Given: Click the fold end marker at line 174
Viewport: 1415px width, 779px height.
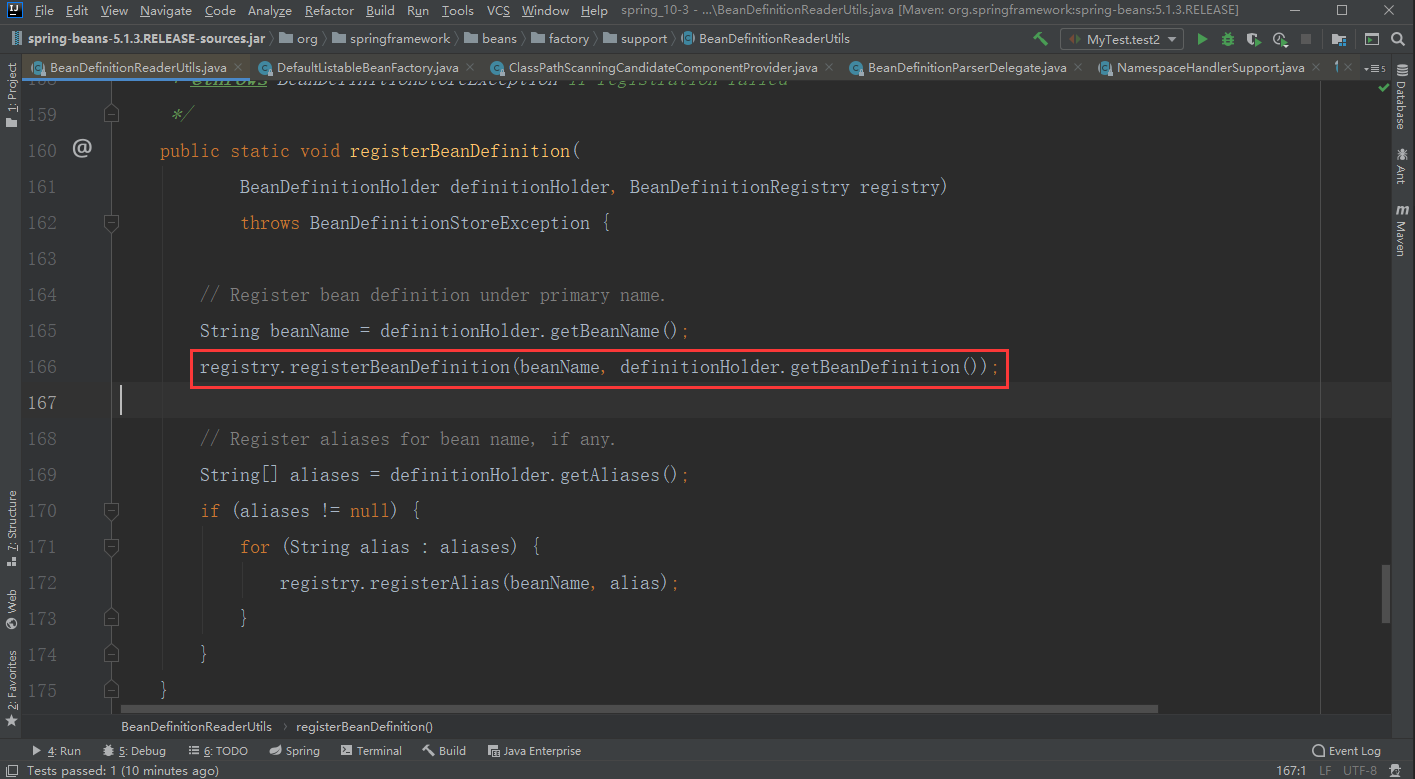Looking at the screenshot, I should tap(111, 654).
